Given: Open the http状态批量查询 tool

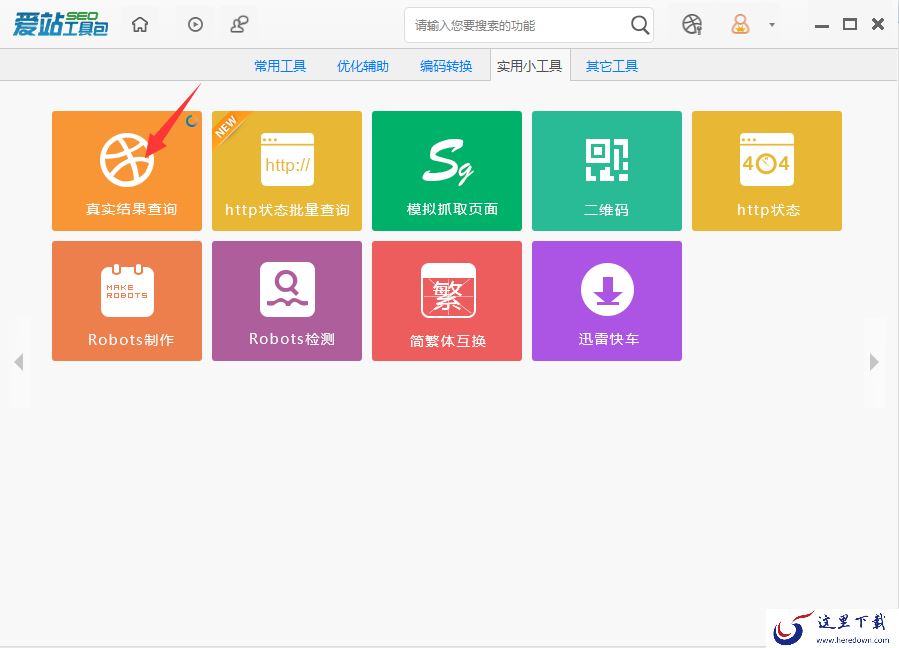Looking at the screenshot, I should tap(287, 171).
